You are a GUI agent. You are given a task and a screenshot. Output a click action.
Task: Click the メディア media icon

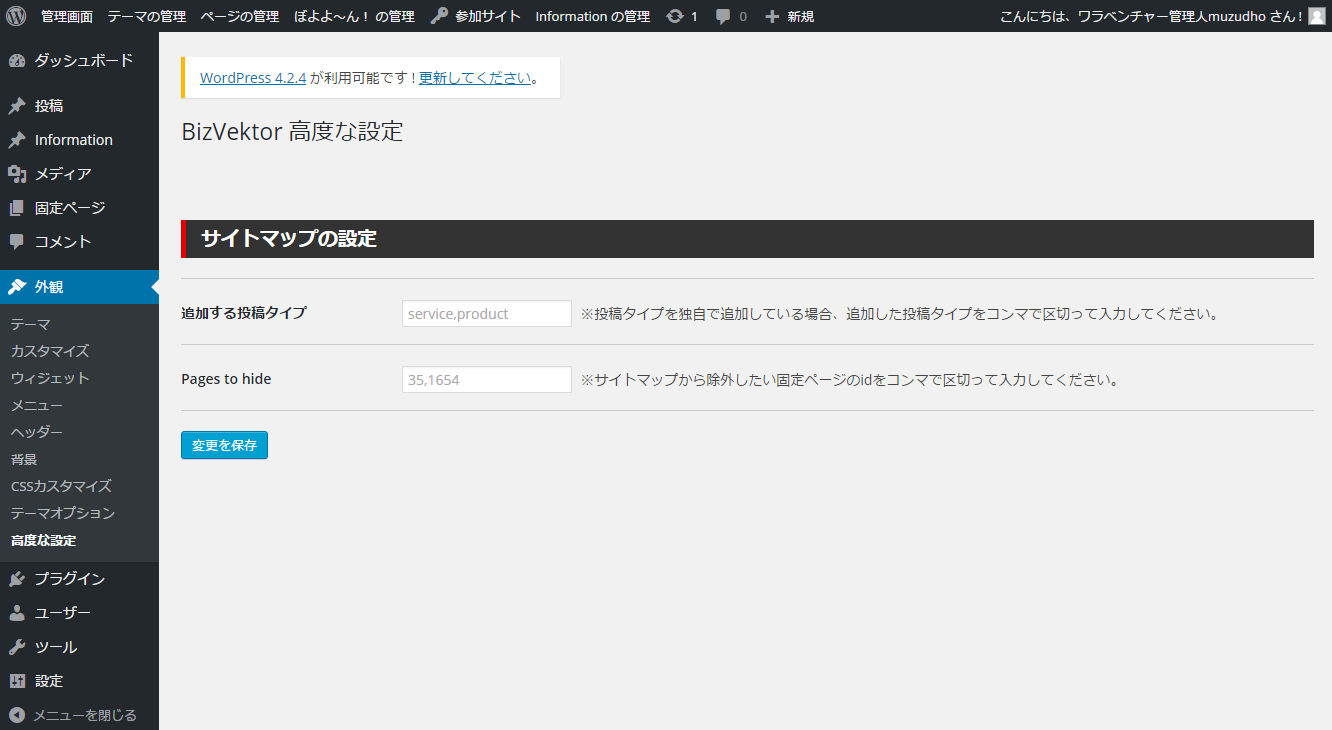(17, 174)
